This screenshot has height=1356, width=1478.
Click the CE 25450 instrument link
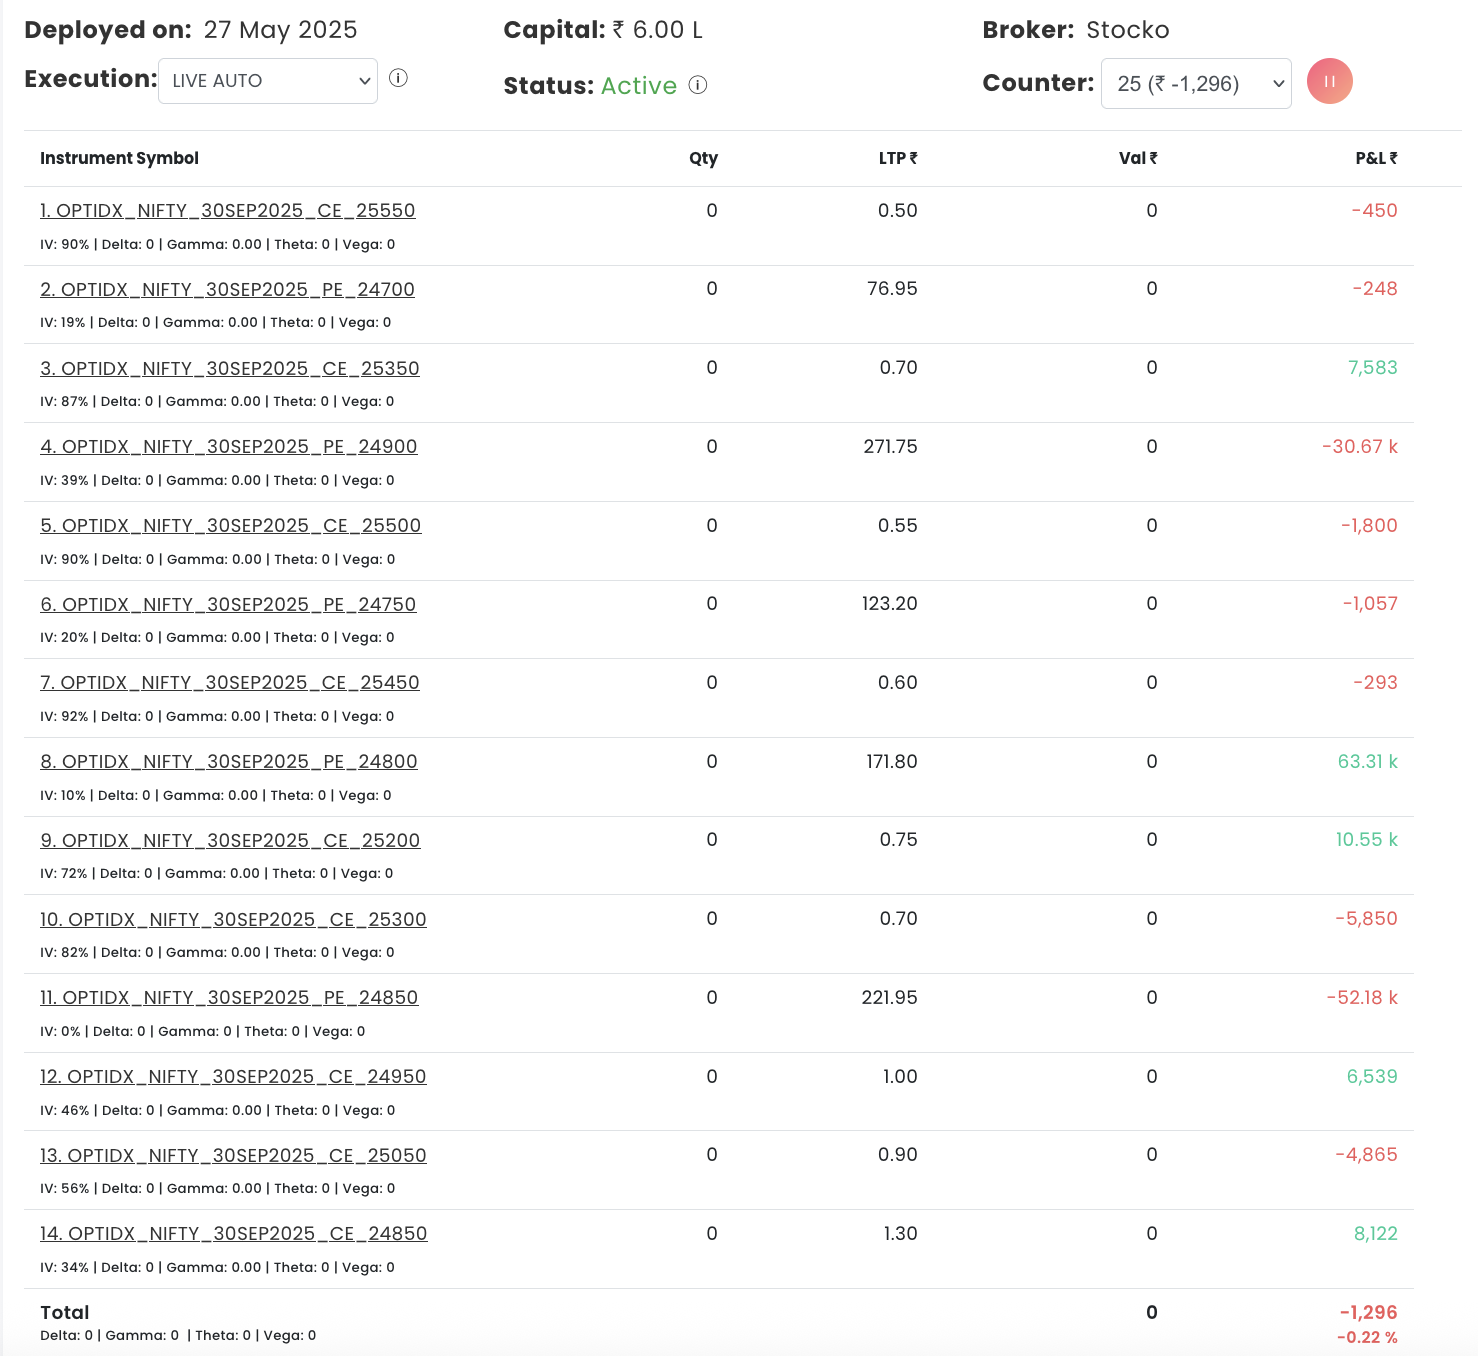coord(229,683)
